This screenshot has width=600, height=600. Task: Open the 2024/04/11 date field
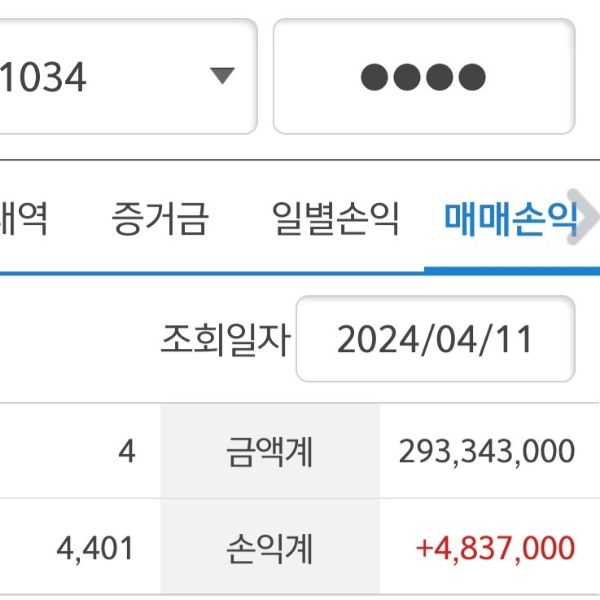click(435, 339)
